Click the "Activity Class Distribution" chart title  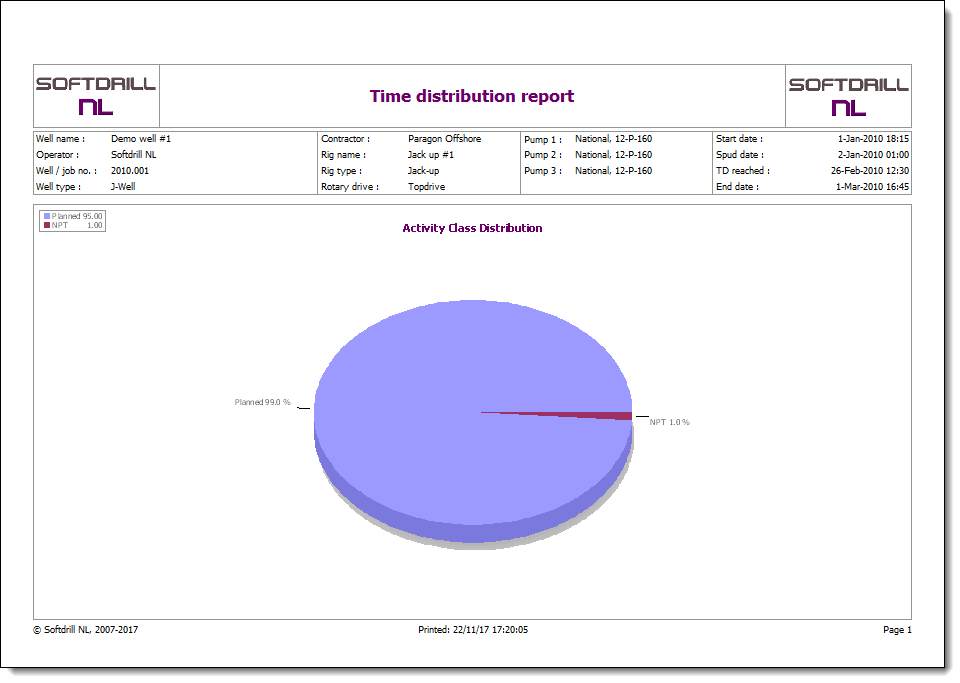pos(472,228)
